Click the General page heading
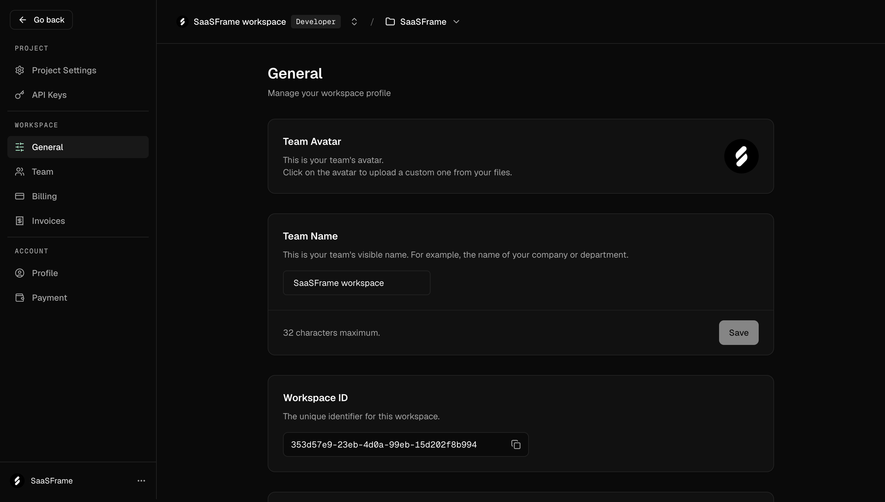 coord(295,73)
